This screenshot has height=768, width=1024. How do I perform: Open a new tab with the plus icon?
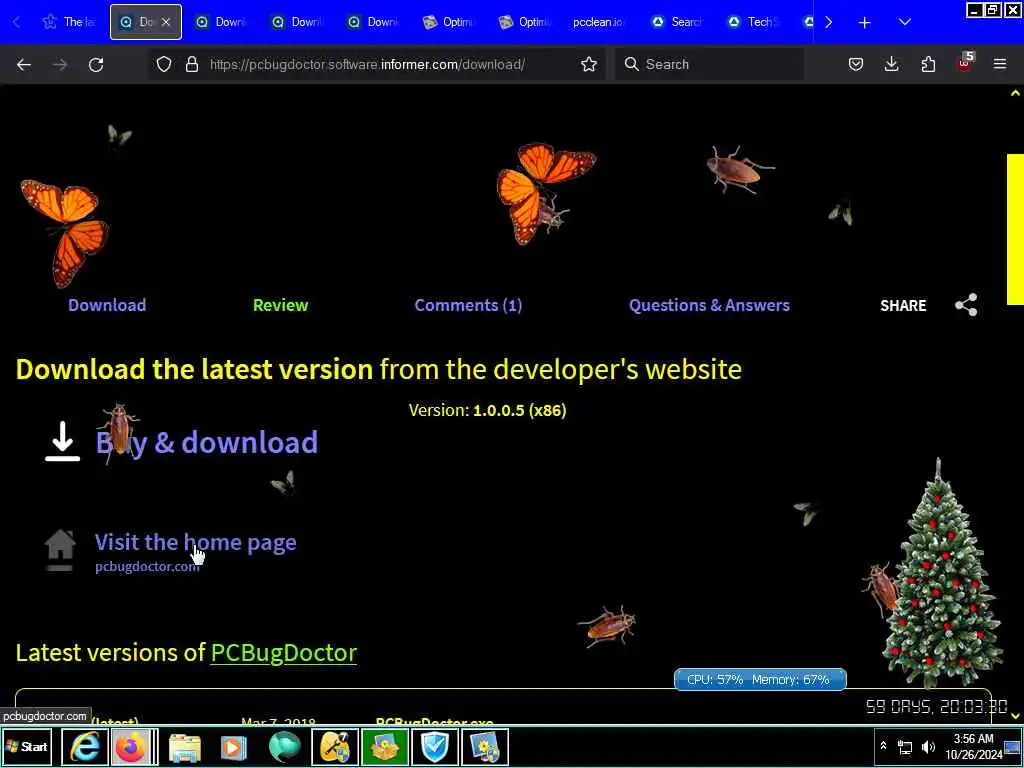865,22
